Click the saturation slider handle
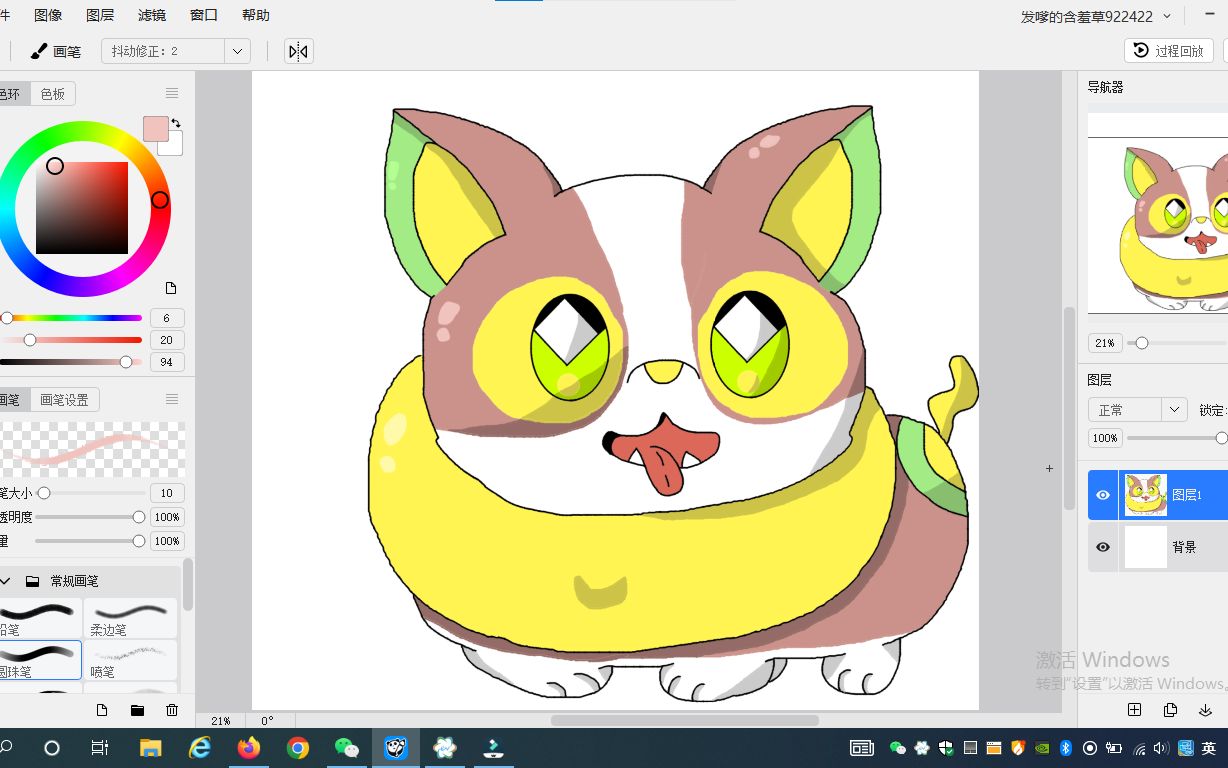Image resolution: width=1228 pixels, height=768 pixels. [x=30, y=340]
